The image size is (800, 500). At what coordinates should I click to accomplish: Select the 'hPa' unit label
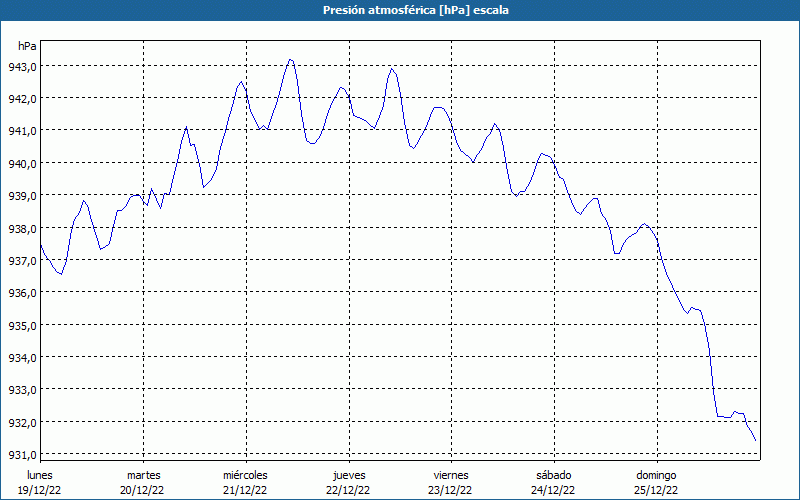point(27,46)
